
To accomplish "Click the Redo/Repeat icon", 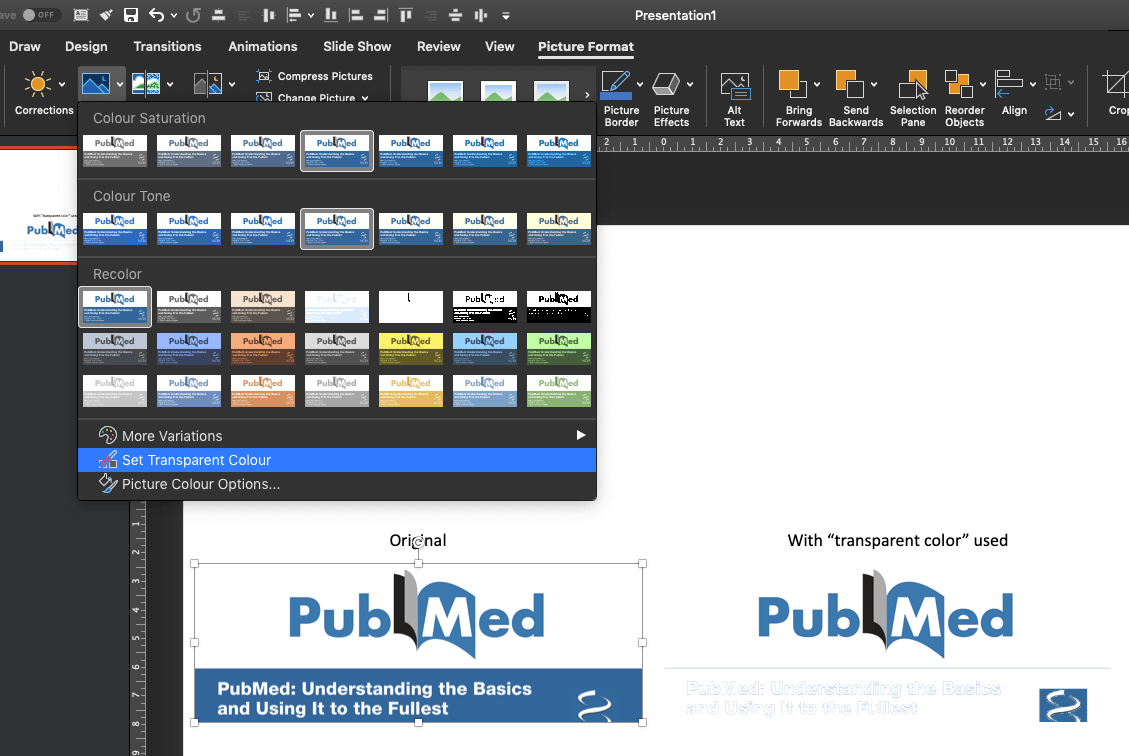I will (x=193, y=14).
